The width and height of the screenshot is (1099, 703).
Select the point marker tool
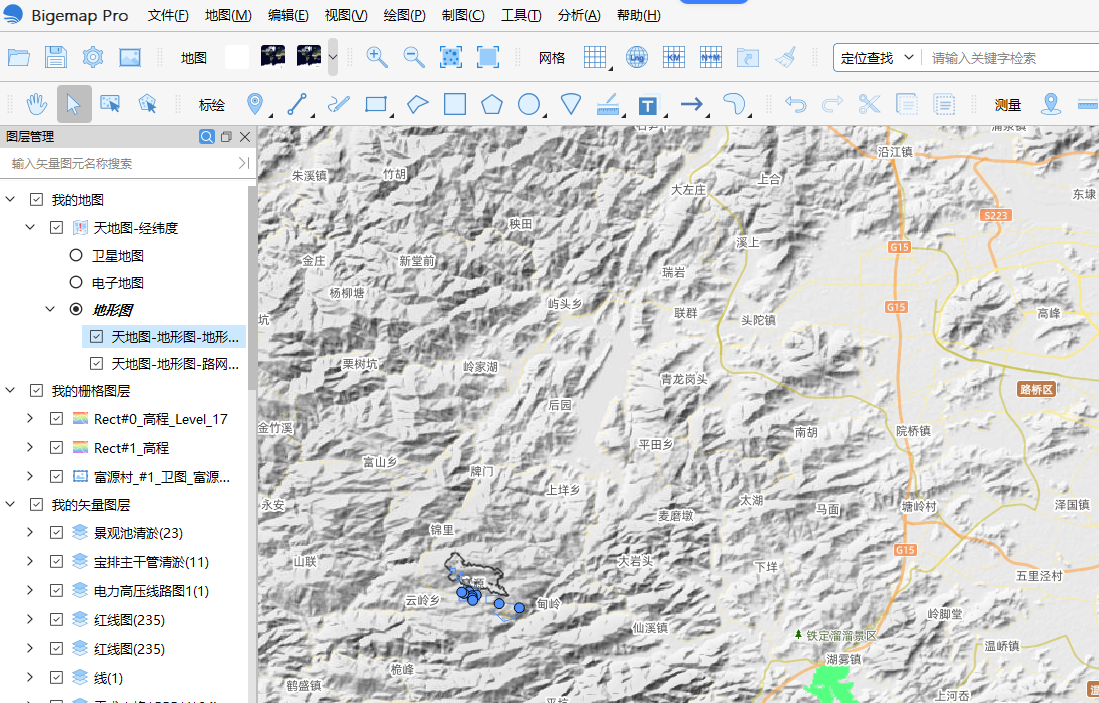click(255, 104)
